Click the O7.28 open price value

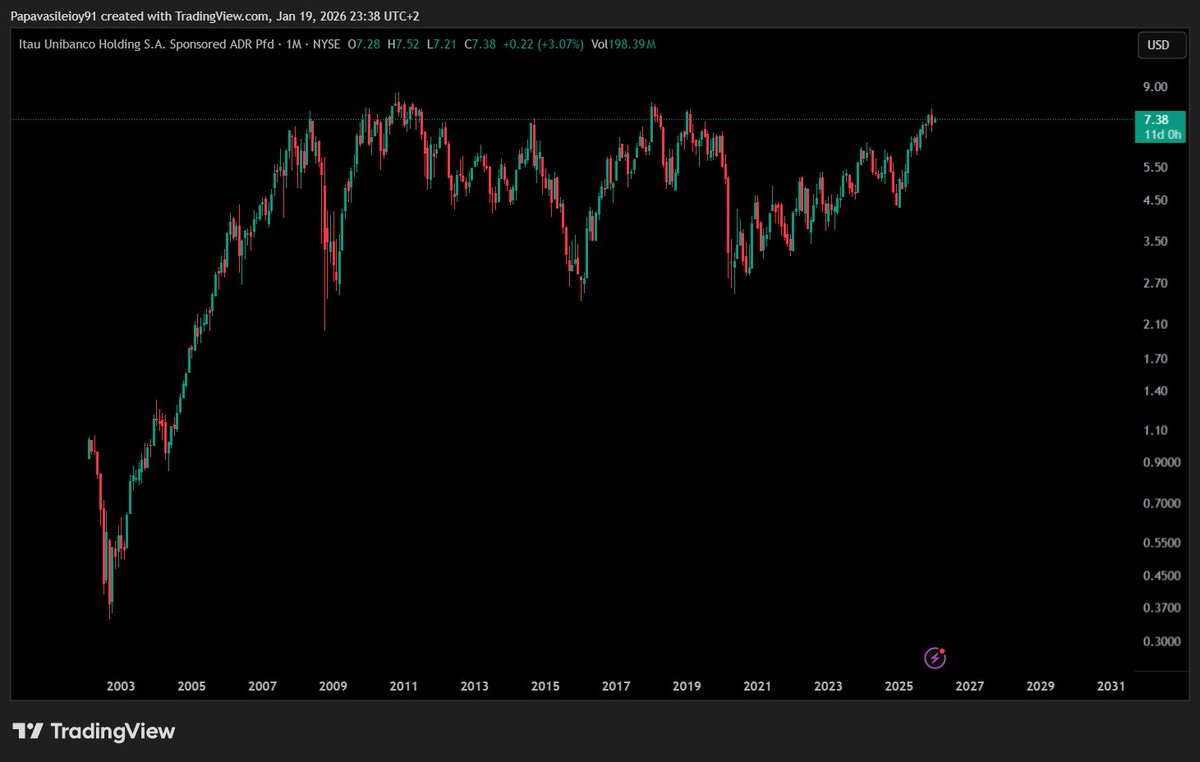[x=365, y=44]
